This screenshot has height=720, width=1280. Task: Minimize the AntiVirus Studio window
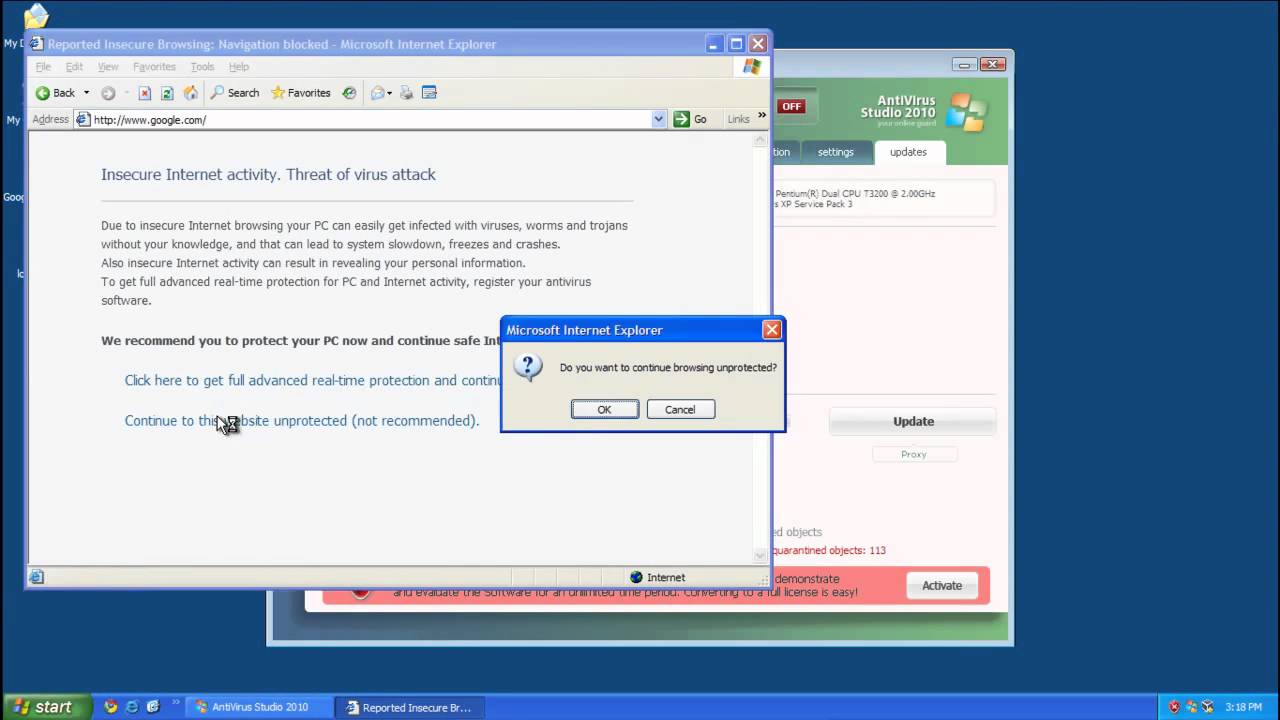pyautogui.click(x=965, y=65)
